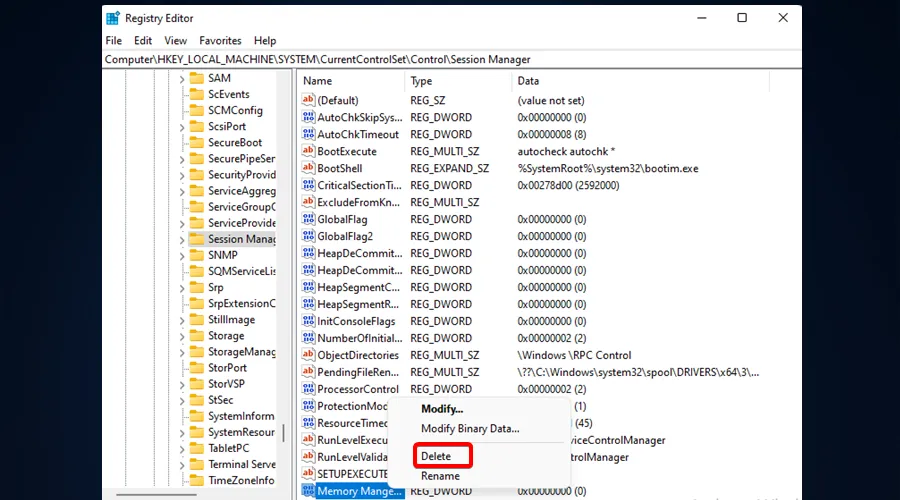Viewport: 900px width, 500px height.
Task: Expand the SNMP key chevron
Action: (182, 255)
